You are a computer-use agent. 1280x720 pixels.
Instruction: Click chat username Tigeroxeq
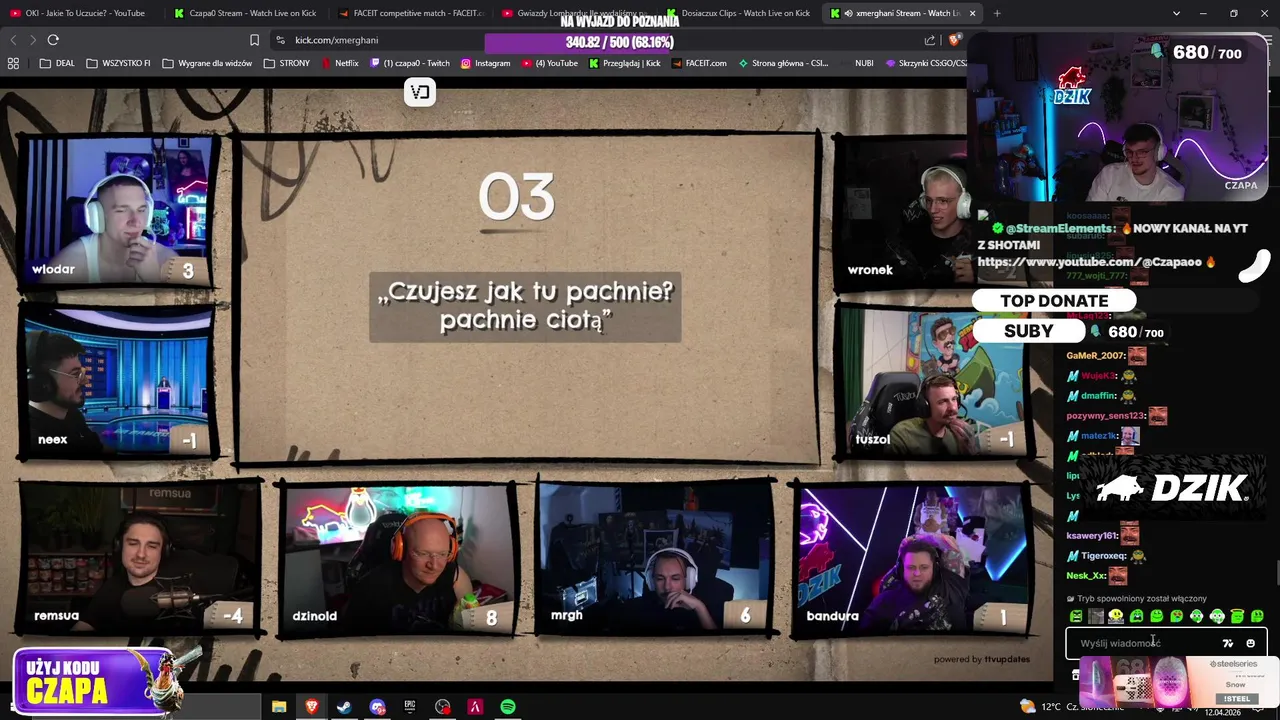[1103, 556]
